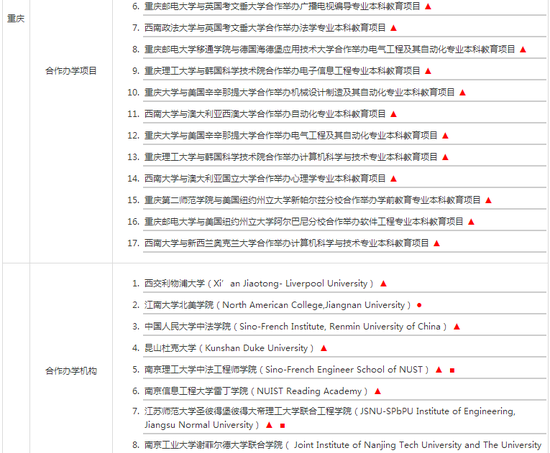This screenshot has width=550, height=453.
Task: Click red triangle beside NUIST Reading Academy
Action: [x=377, y=391]
